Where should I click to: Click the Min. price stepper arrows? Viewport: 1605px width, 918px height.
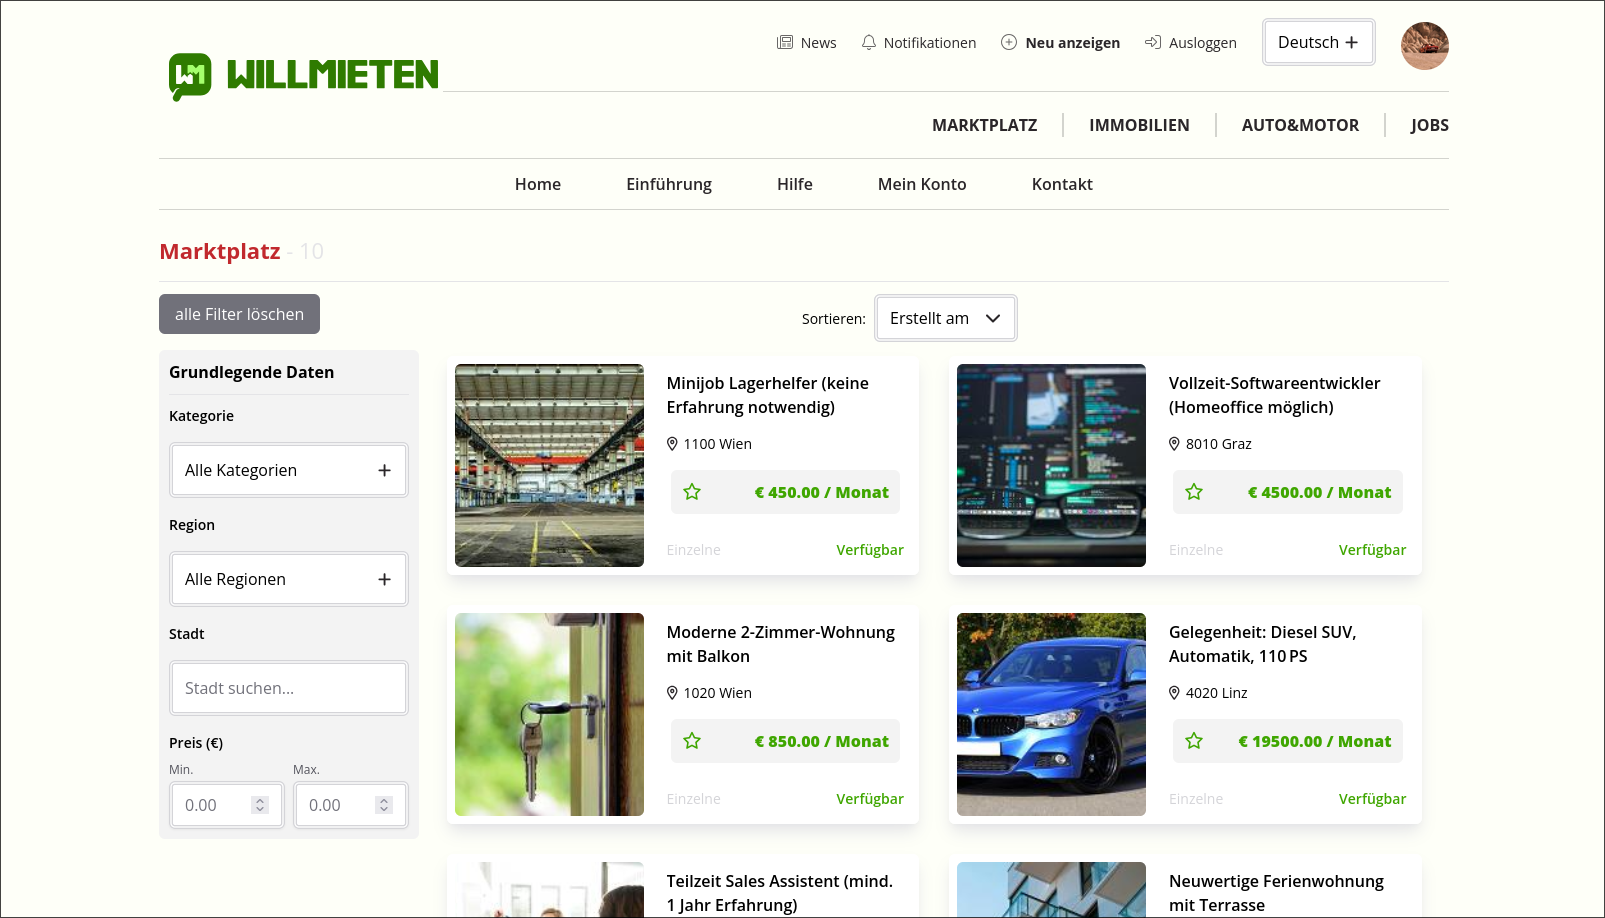tap(260, 805)
